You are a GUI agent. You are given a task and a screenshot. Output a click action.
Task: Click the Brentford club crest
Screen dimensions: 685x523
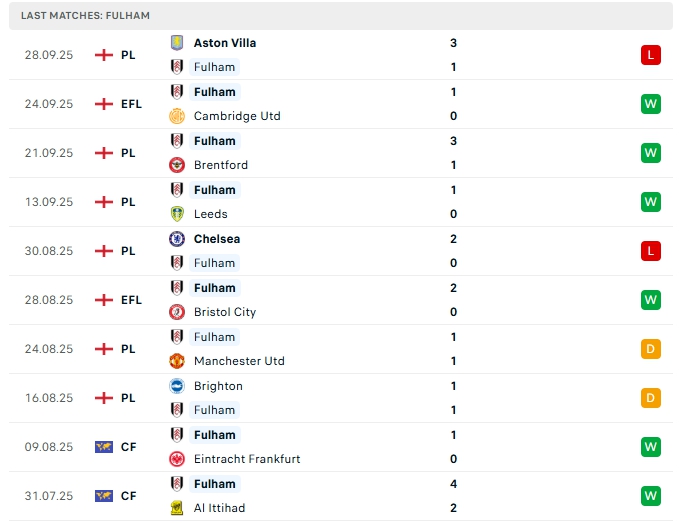177,165
